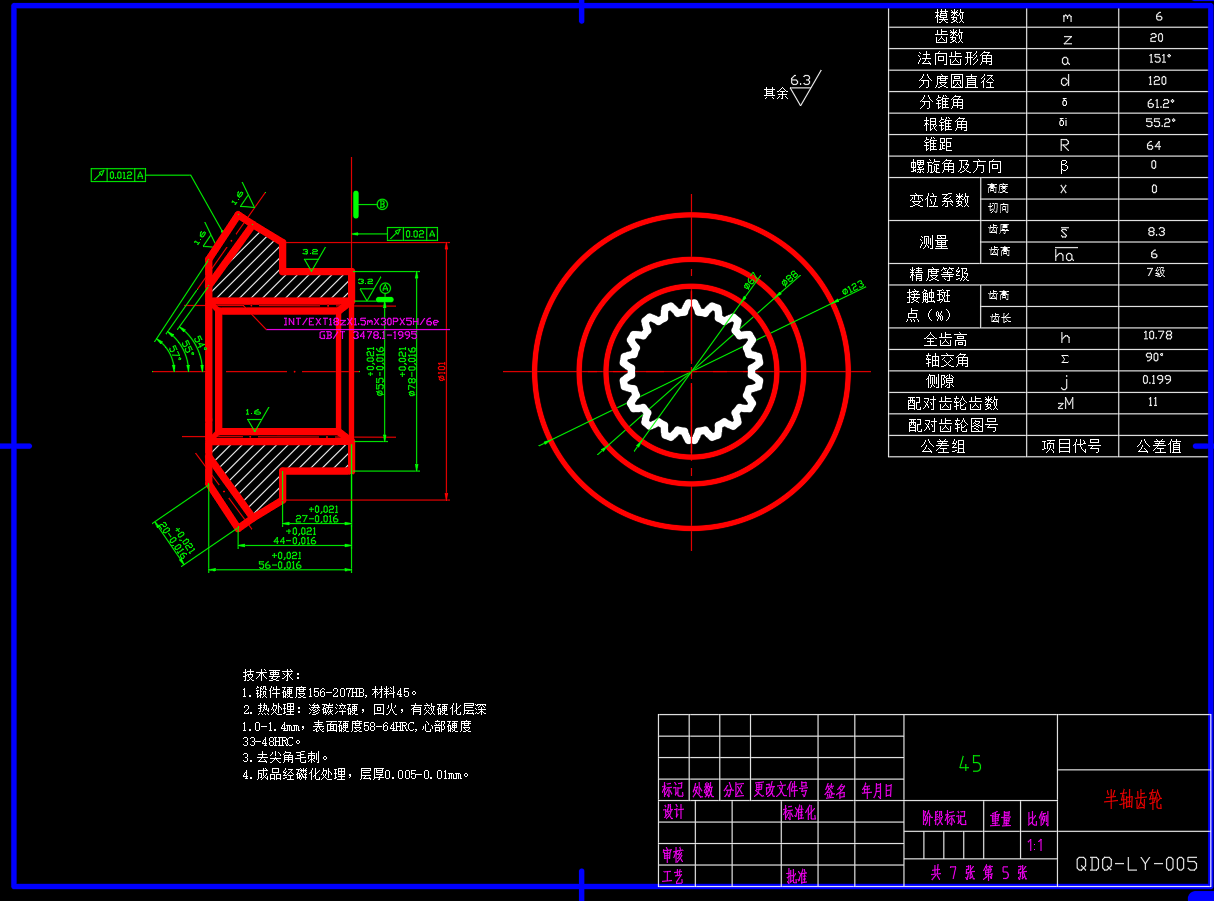1214x901 pixels.
Task: Click the value '90°' cell
Action: coord(1155,357)
